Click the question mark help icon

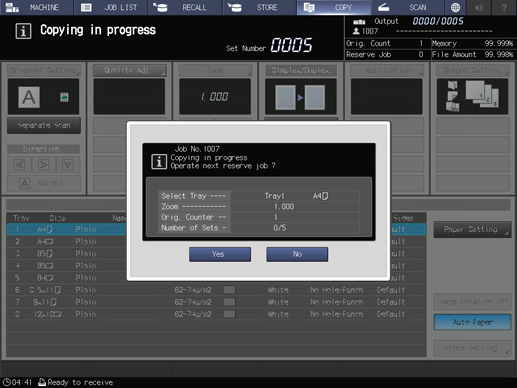pos(504,7)
